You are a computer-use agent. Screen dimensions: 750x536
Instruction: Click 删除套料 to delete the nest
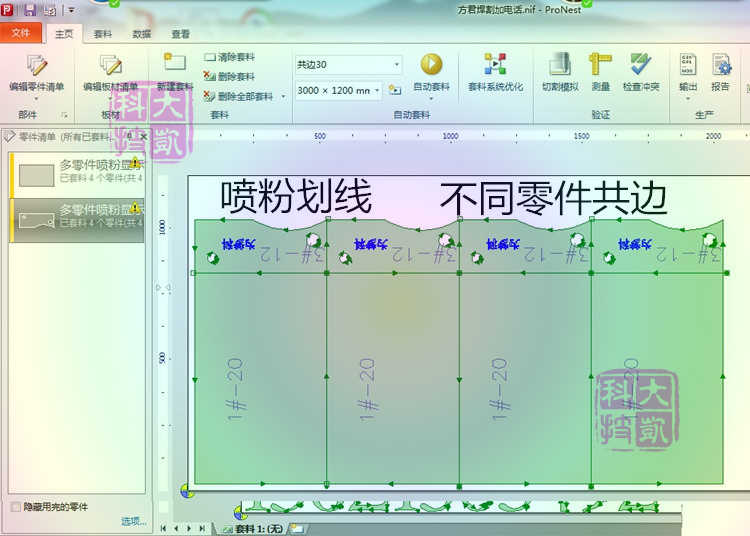pos(229,77)
